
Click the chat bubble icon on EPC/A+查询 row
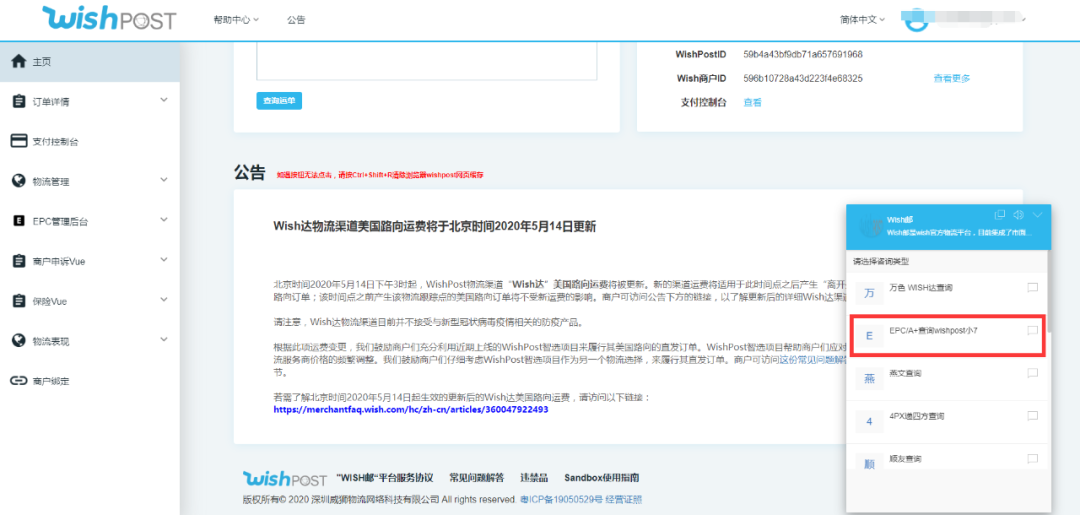(x=1032, y=330)
